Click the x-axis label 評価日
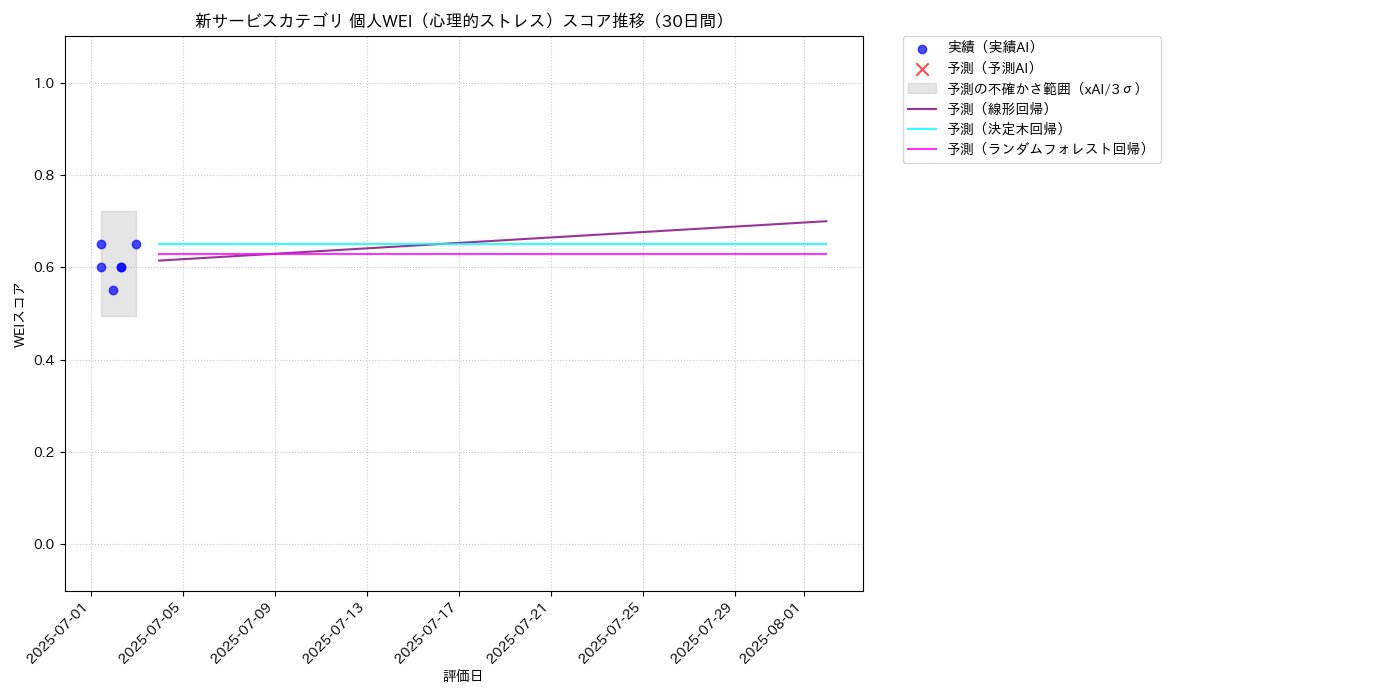Viewport: 1400px width, 700px height. pos(463,677)
